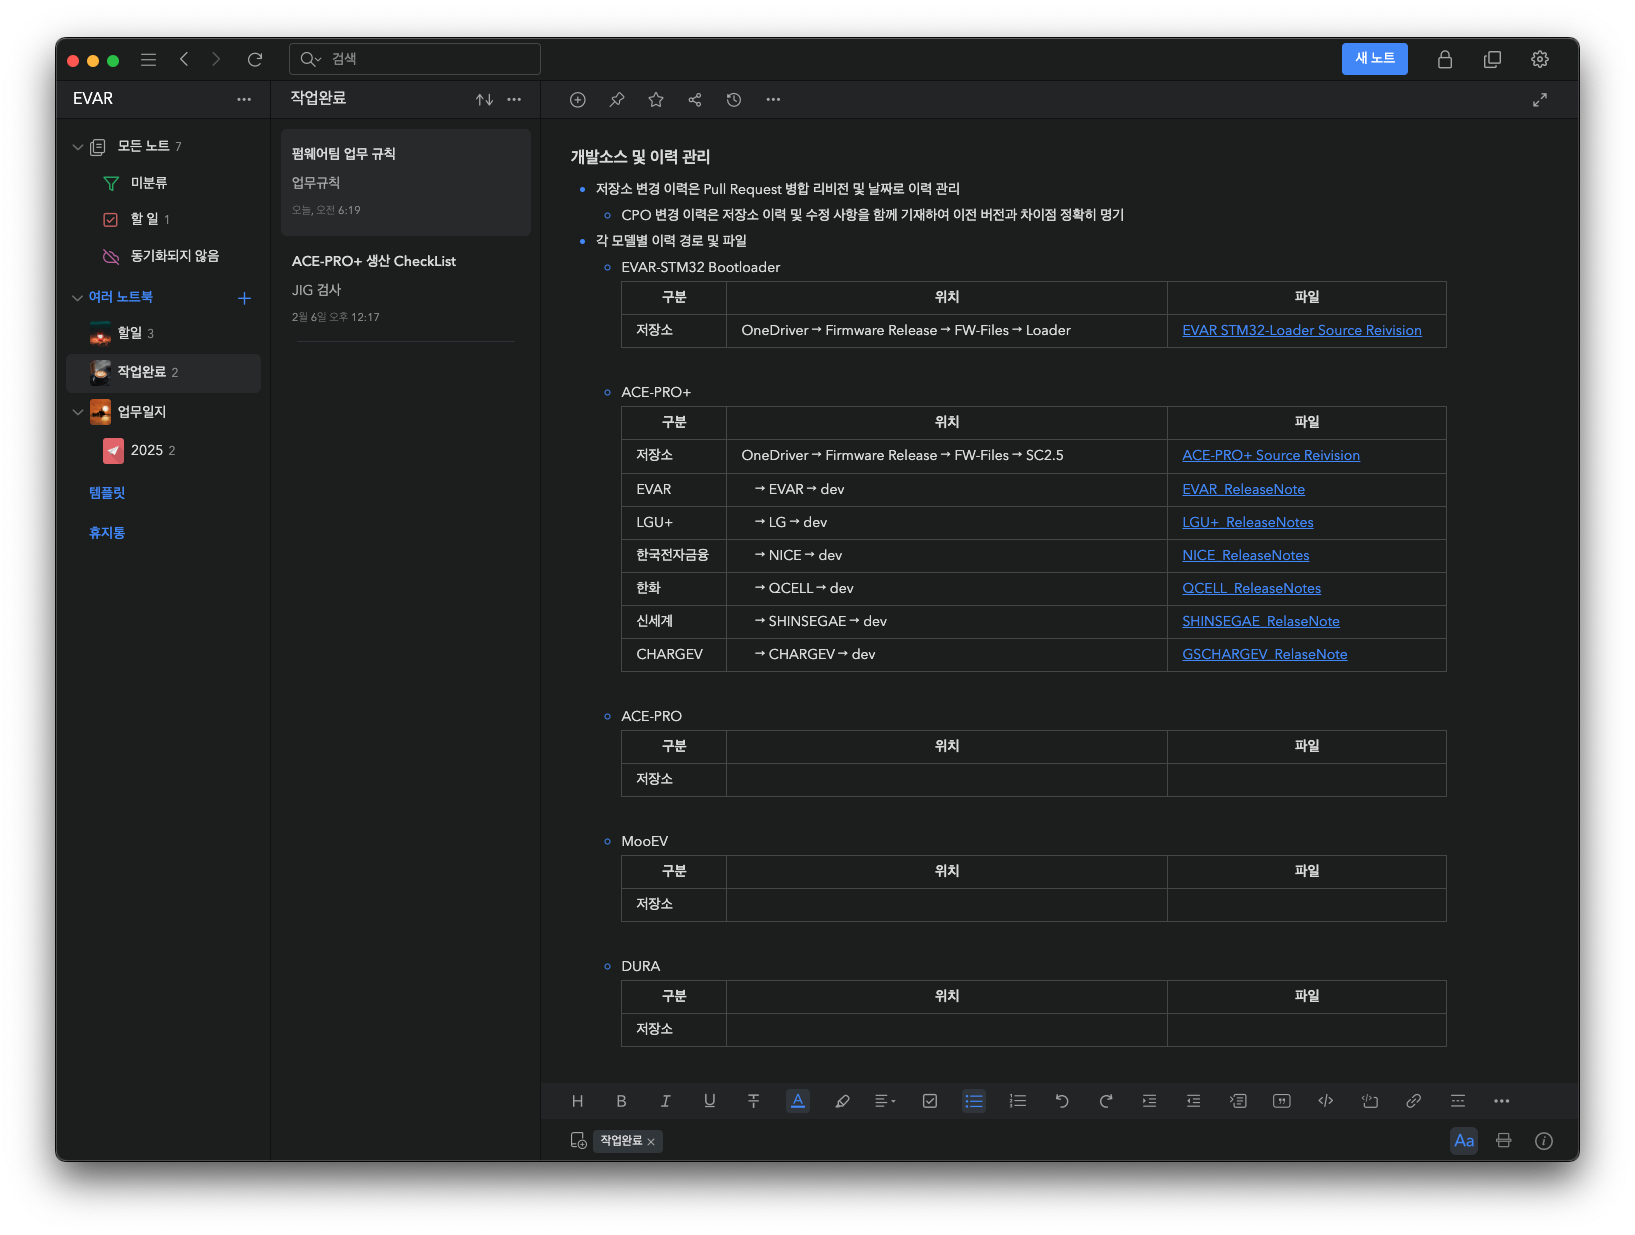This screenshot has height=1235, width=1635.
Task: Toggle italic formatting
Action: click(665, 1101)
